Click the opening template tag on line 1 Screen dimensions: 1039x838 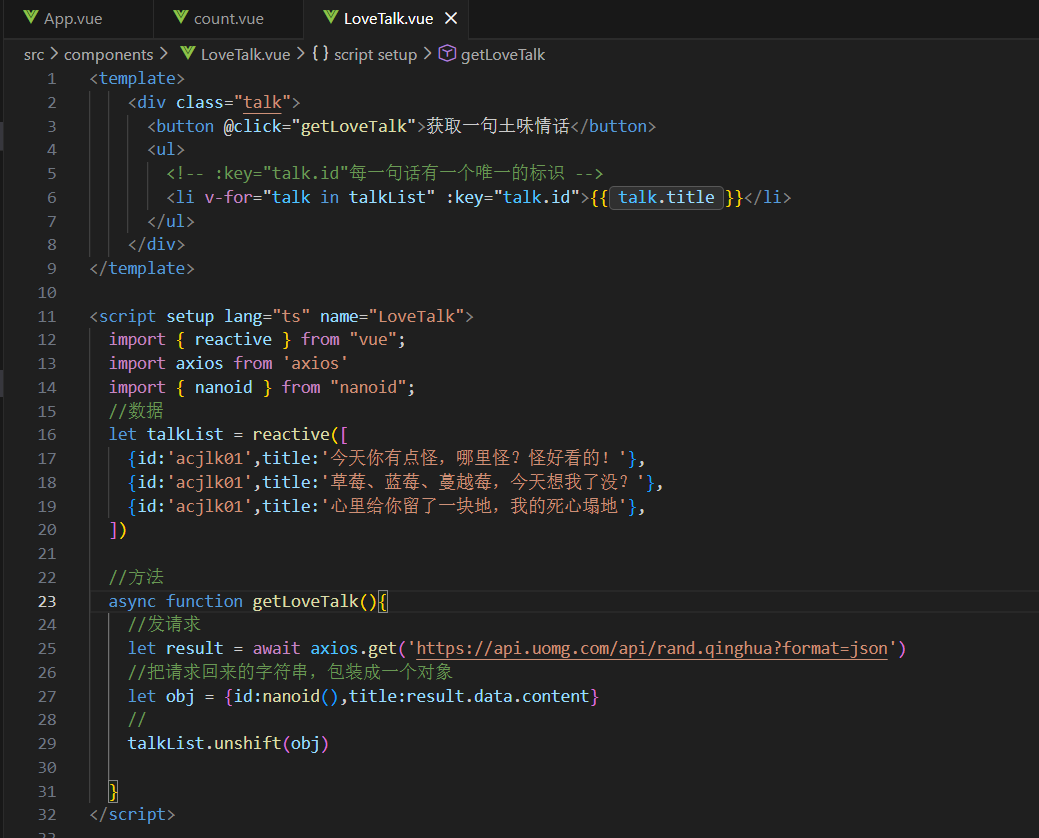[x=137, y=79]
